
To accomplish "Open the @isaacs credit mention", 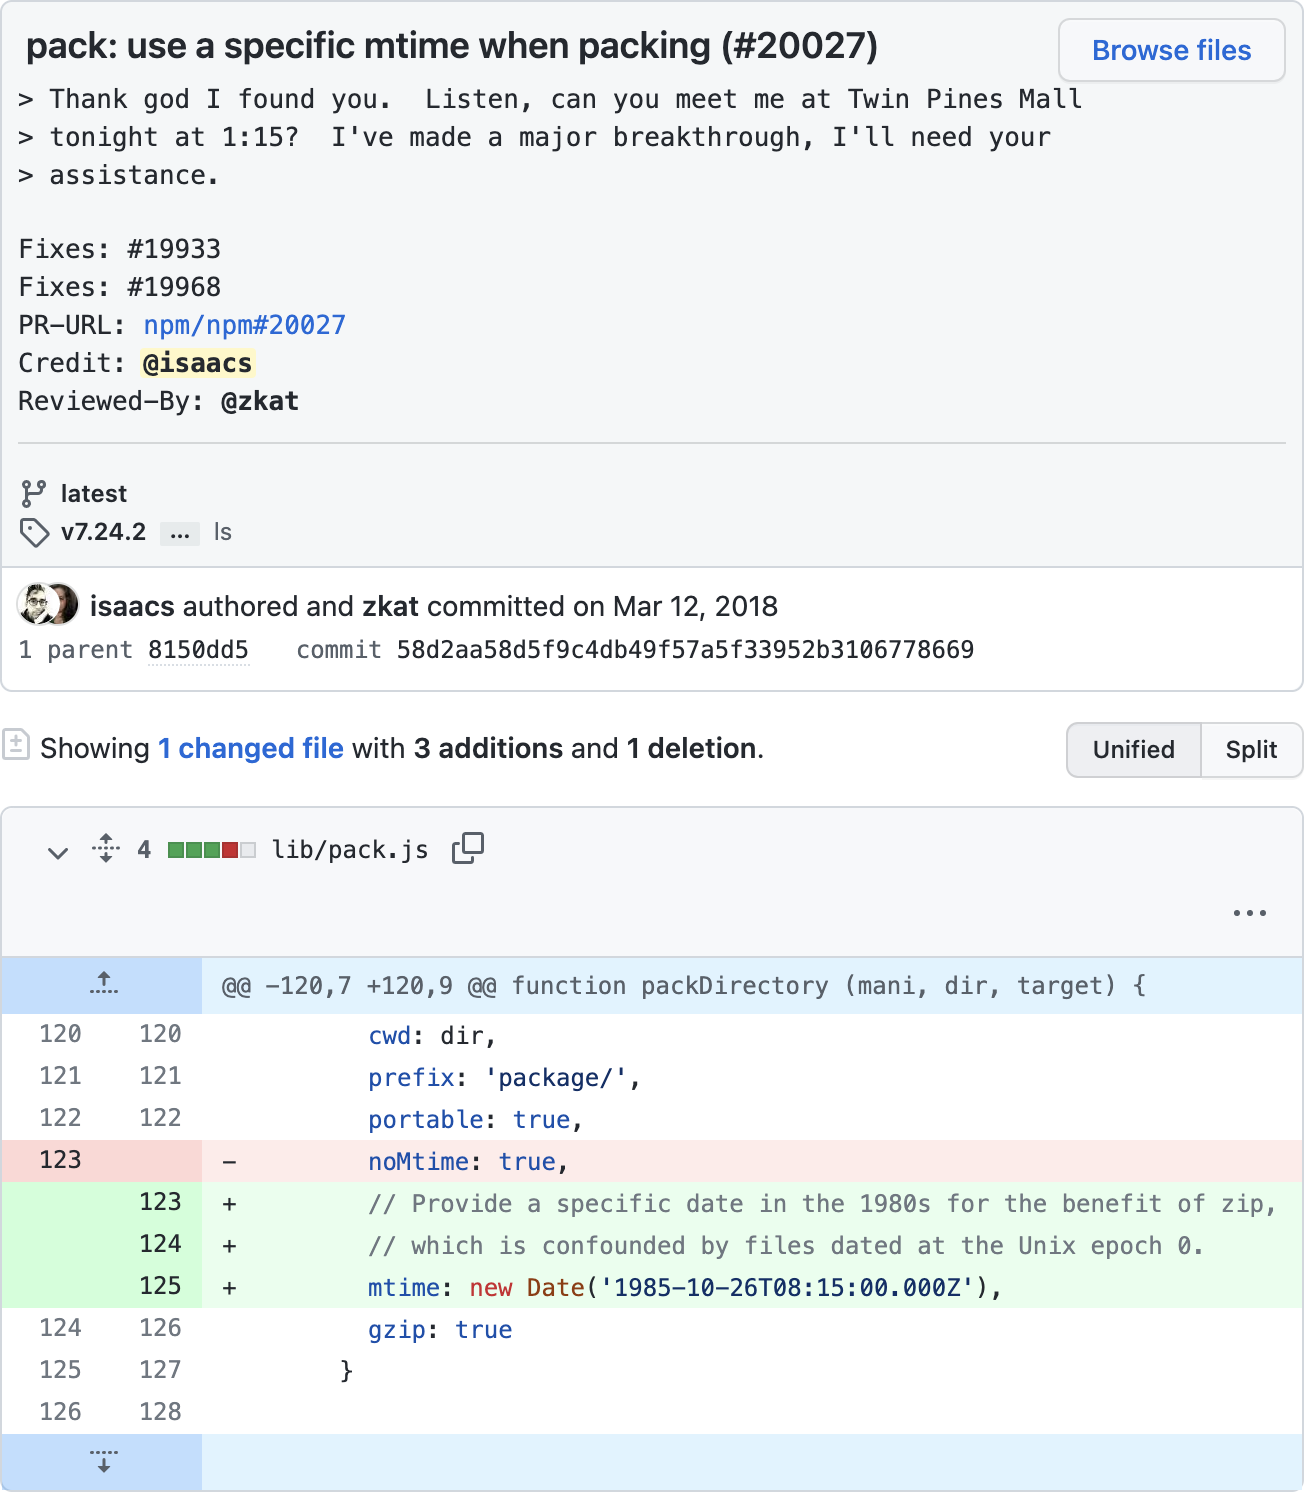I will tap(197, 363).
